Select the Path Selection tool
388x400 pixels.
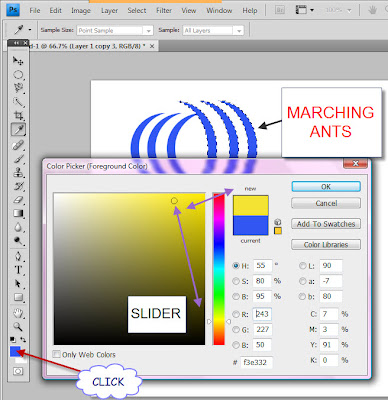pyautogui.click(x=18, y=284)
